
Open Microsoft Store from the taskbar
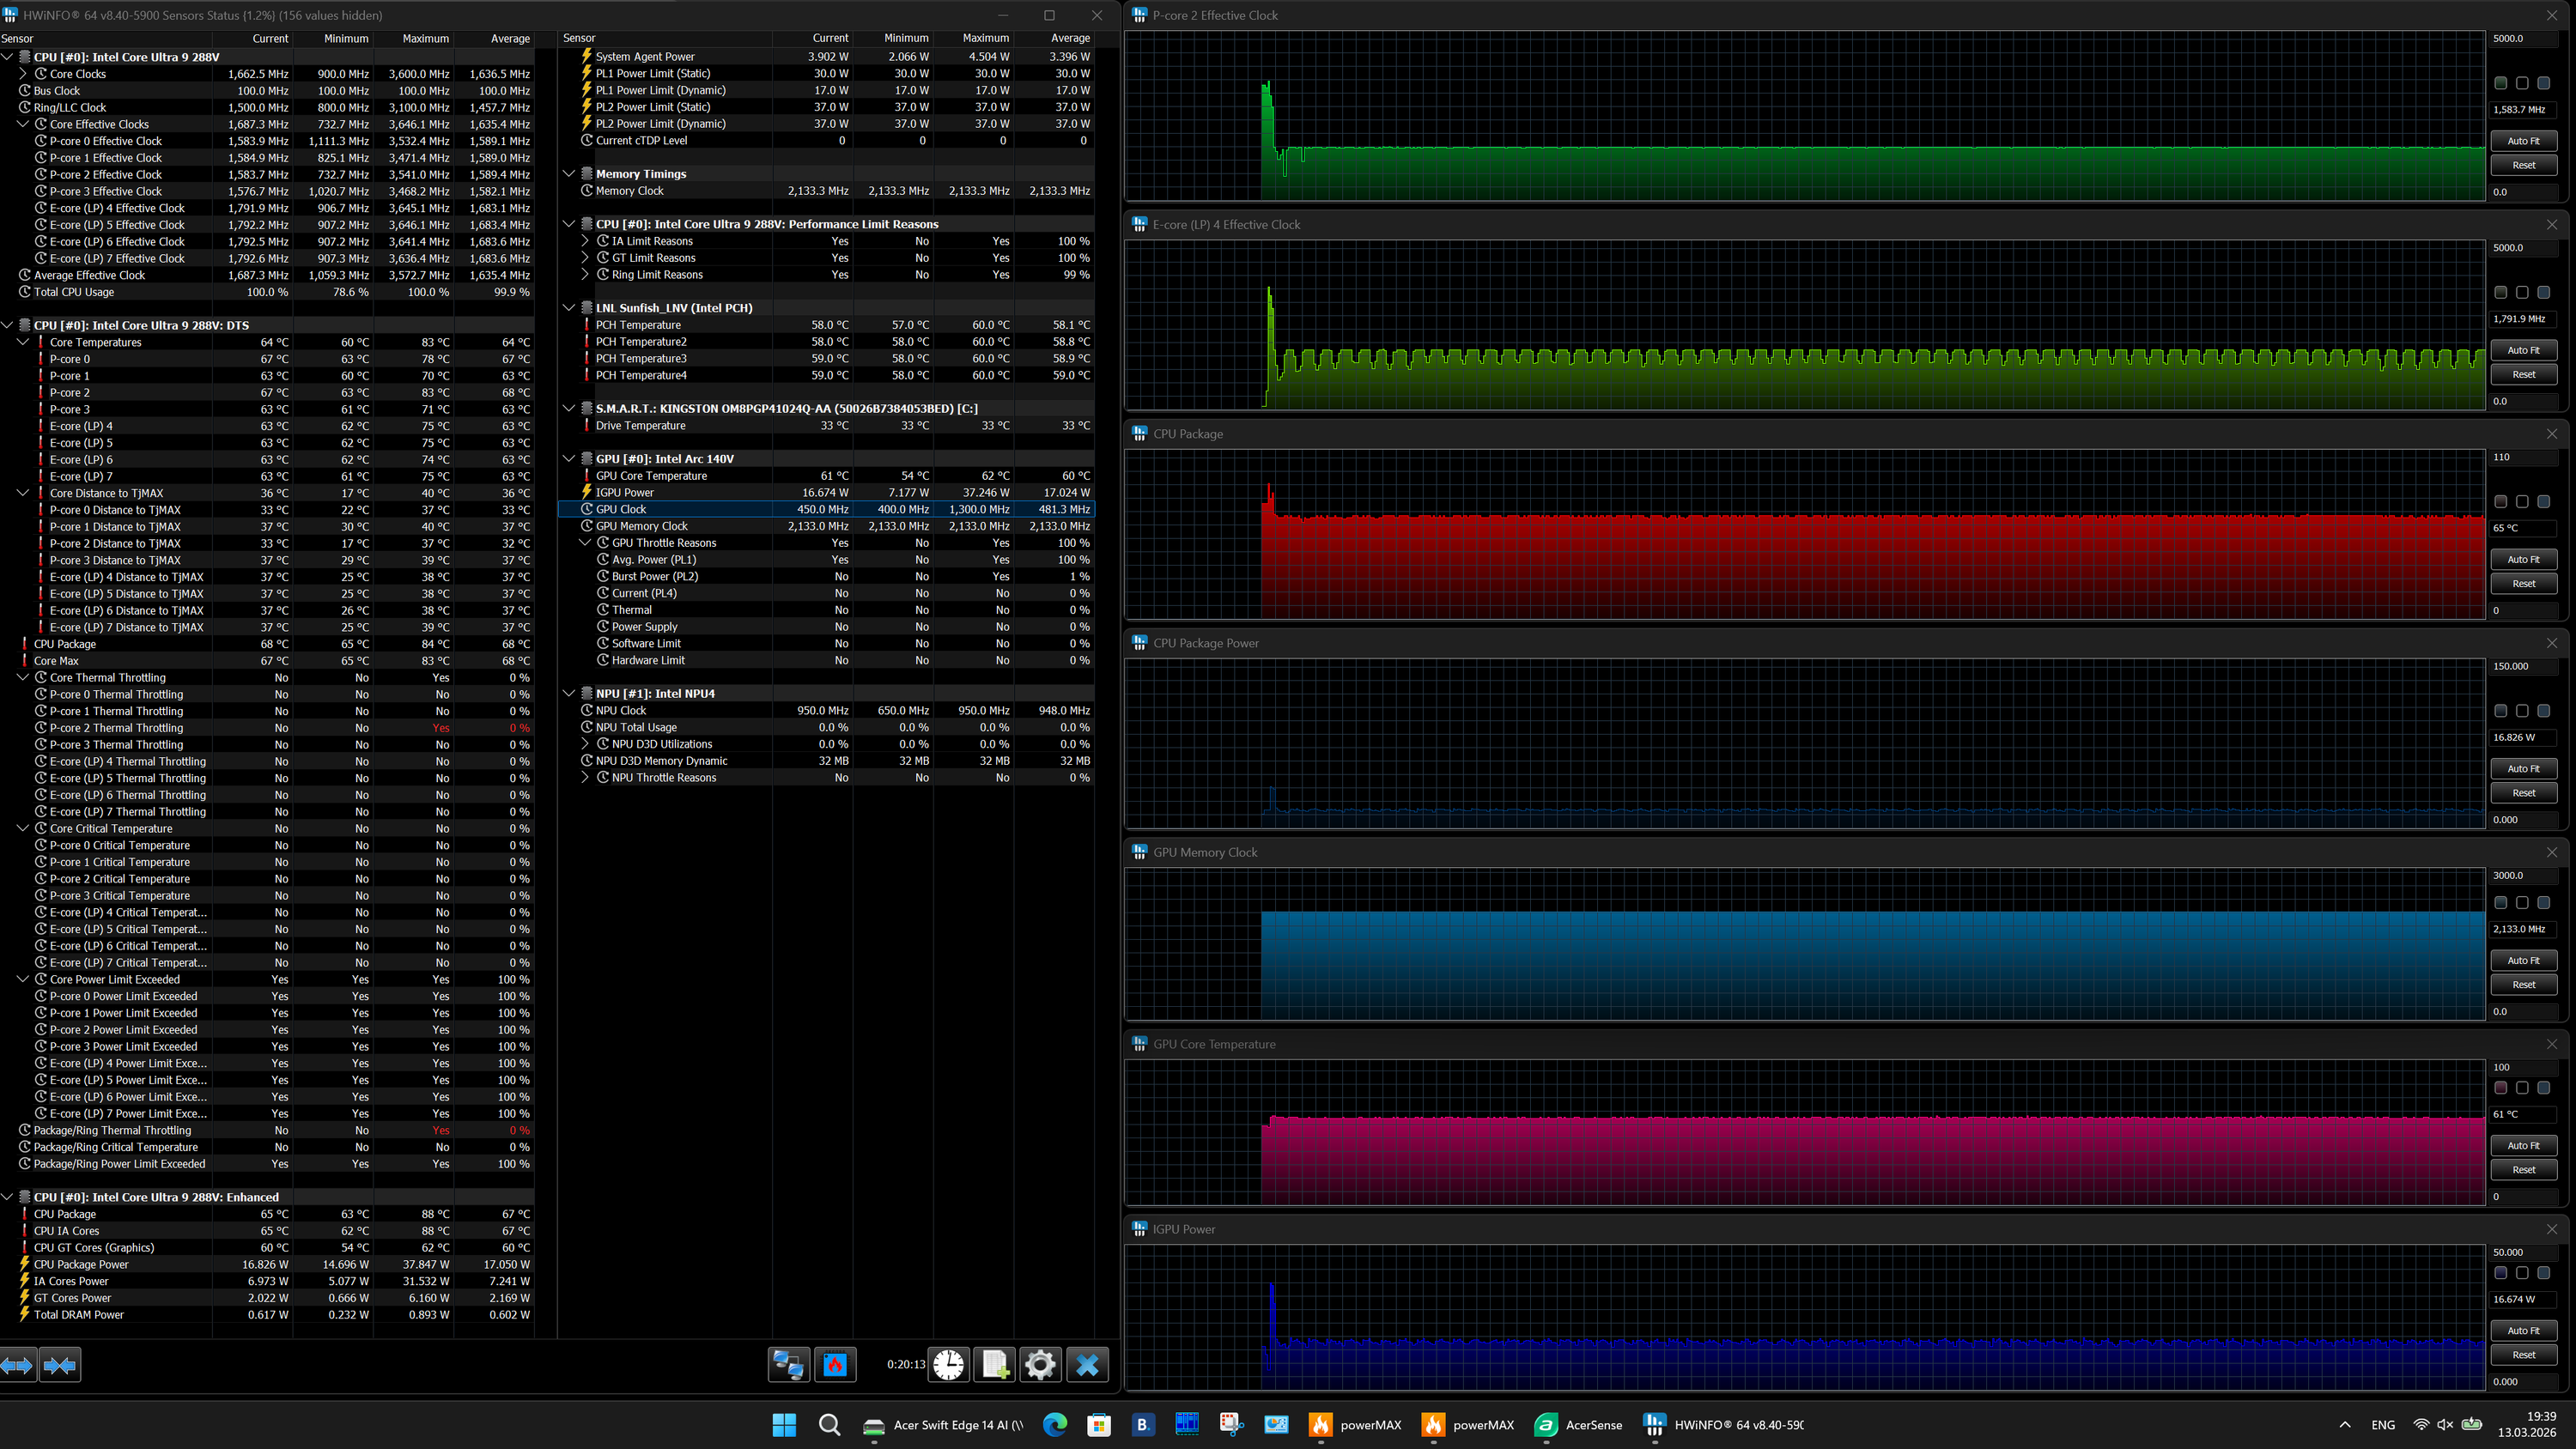tap(1099, 1425)
